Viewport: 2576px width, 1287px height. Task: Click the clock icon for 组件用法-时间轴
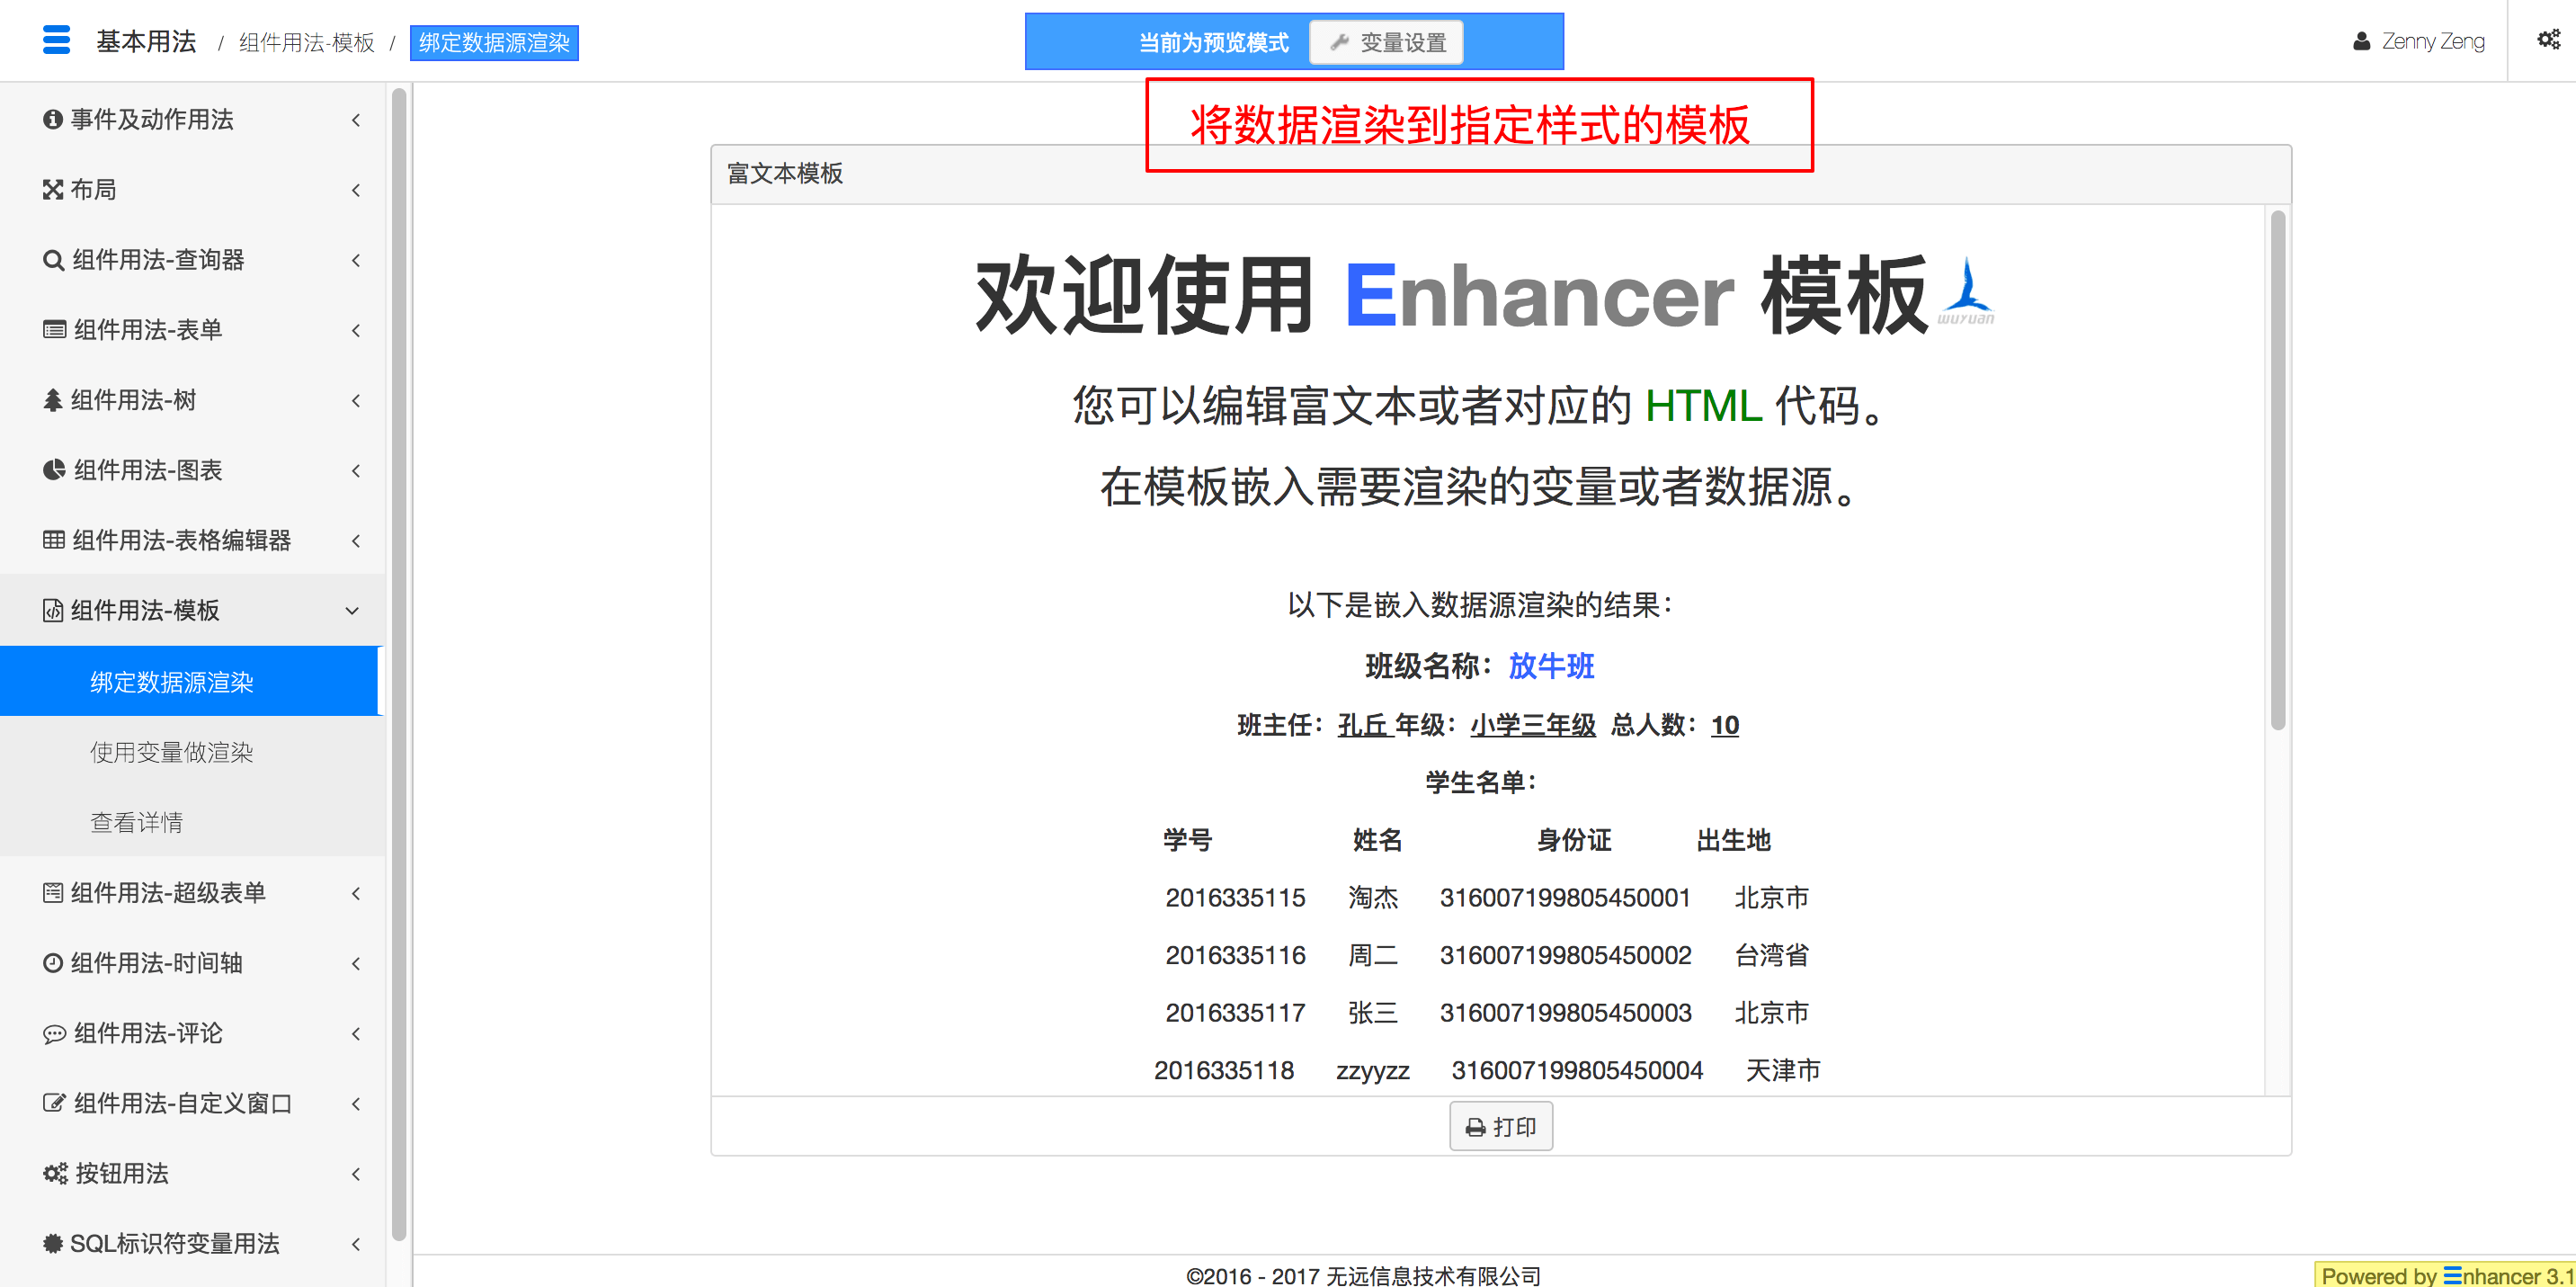pyautogui.click(x=53, y=964)
